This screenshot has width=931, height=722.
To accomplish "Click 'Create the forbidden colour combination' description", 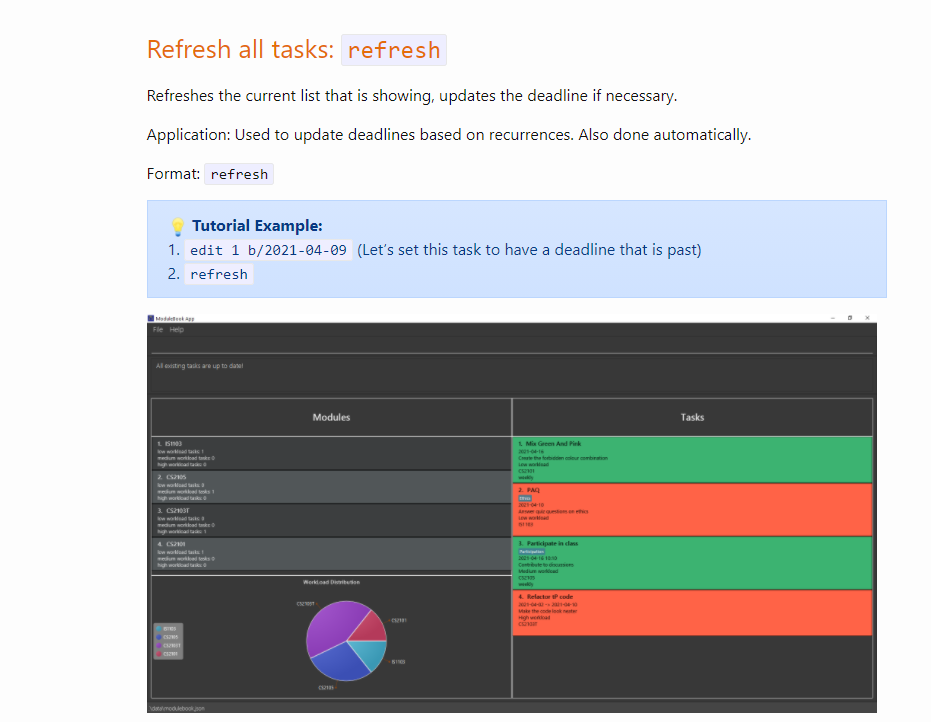I will 563,458.
